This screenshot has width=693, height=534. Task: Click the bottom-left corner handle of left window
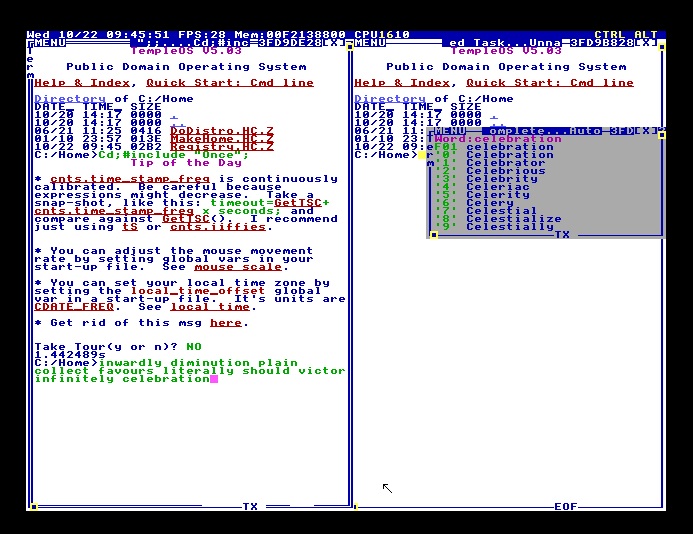pos(34,507)
